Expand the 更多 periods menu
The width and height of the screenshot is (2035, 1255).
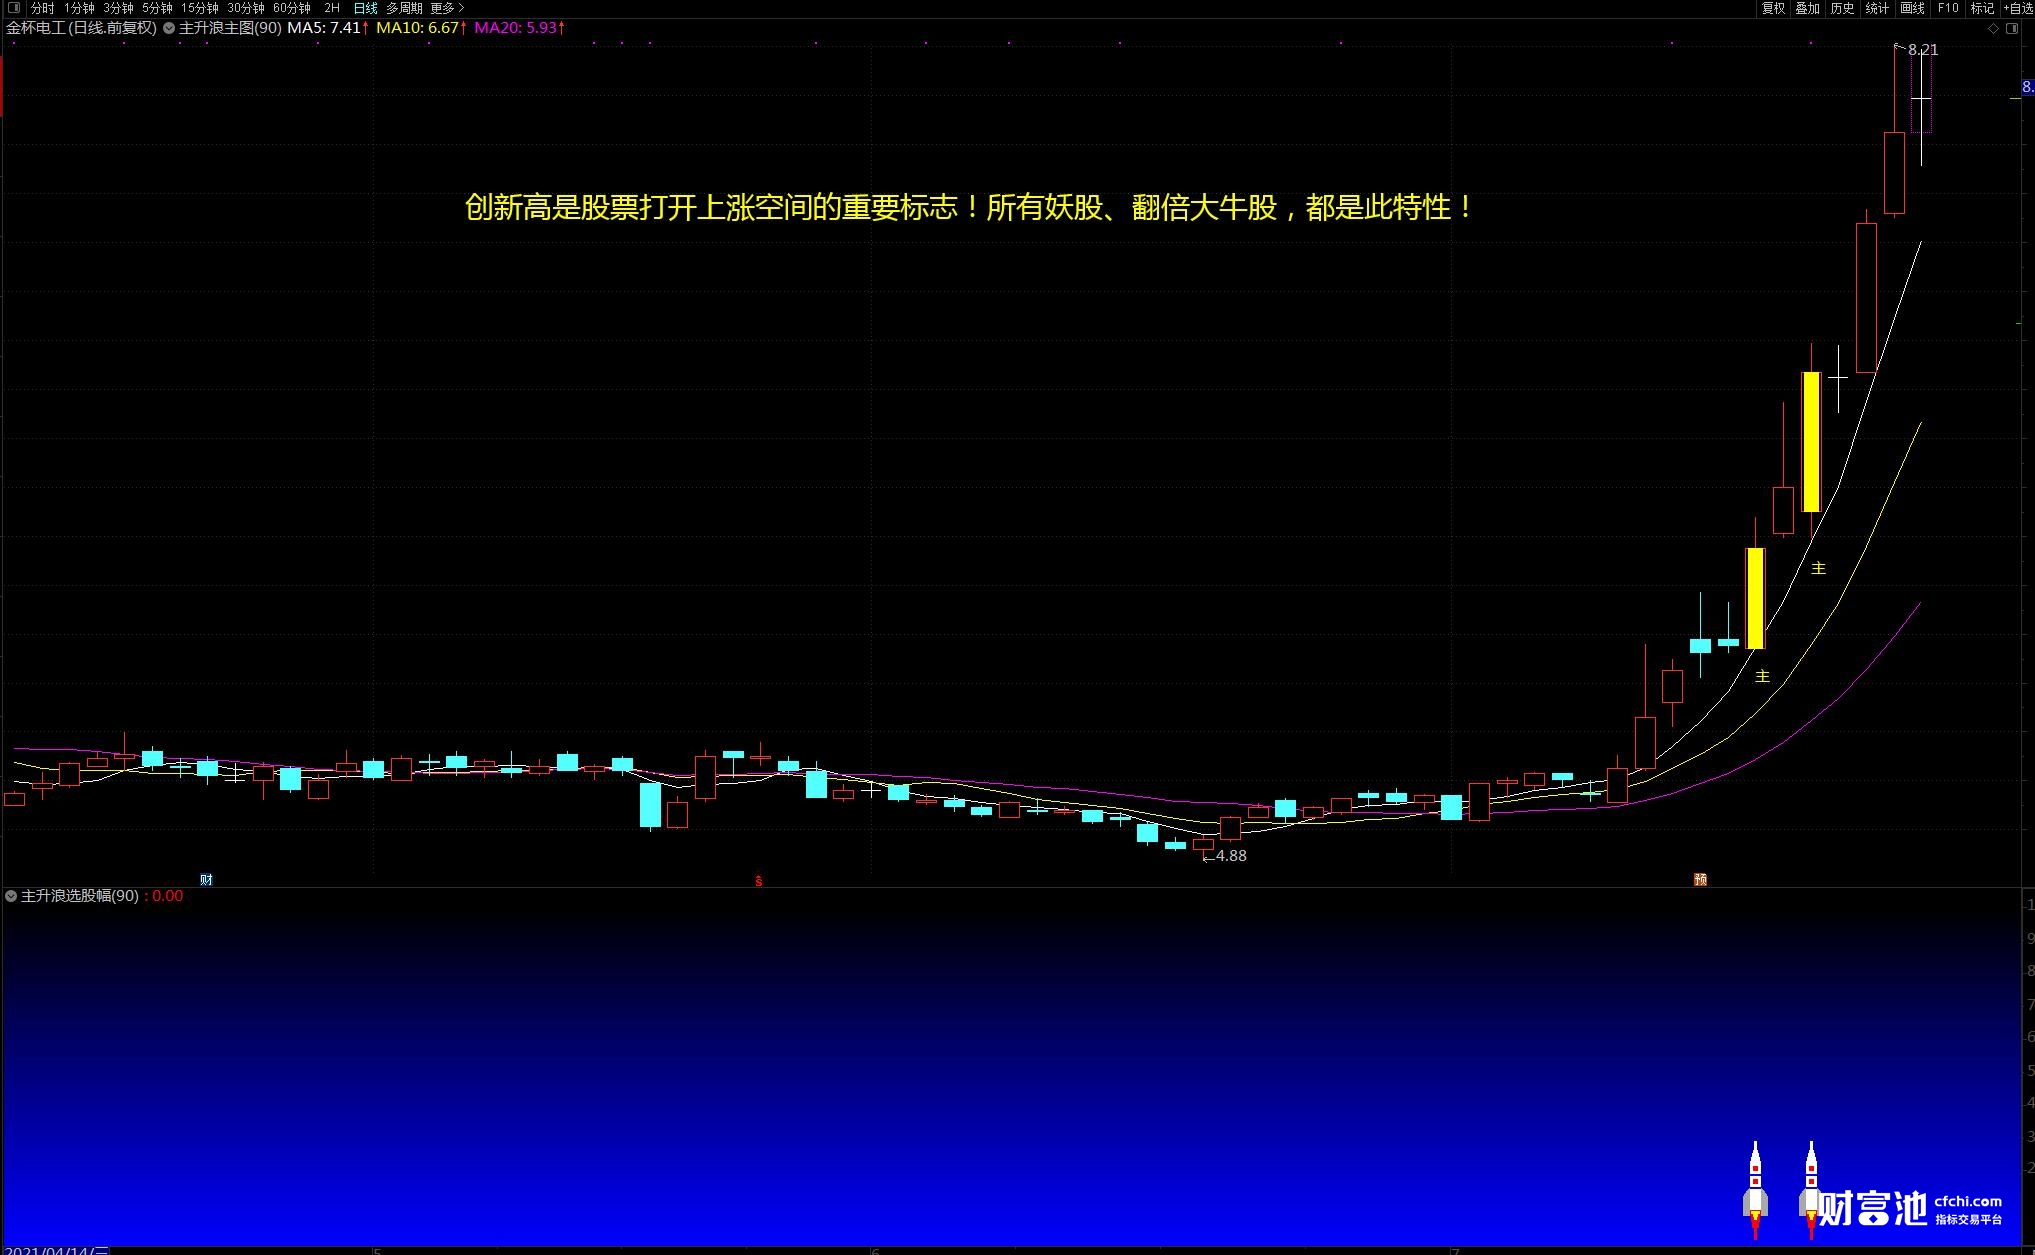(x=447, y=8)
